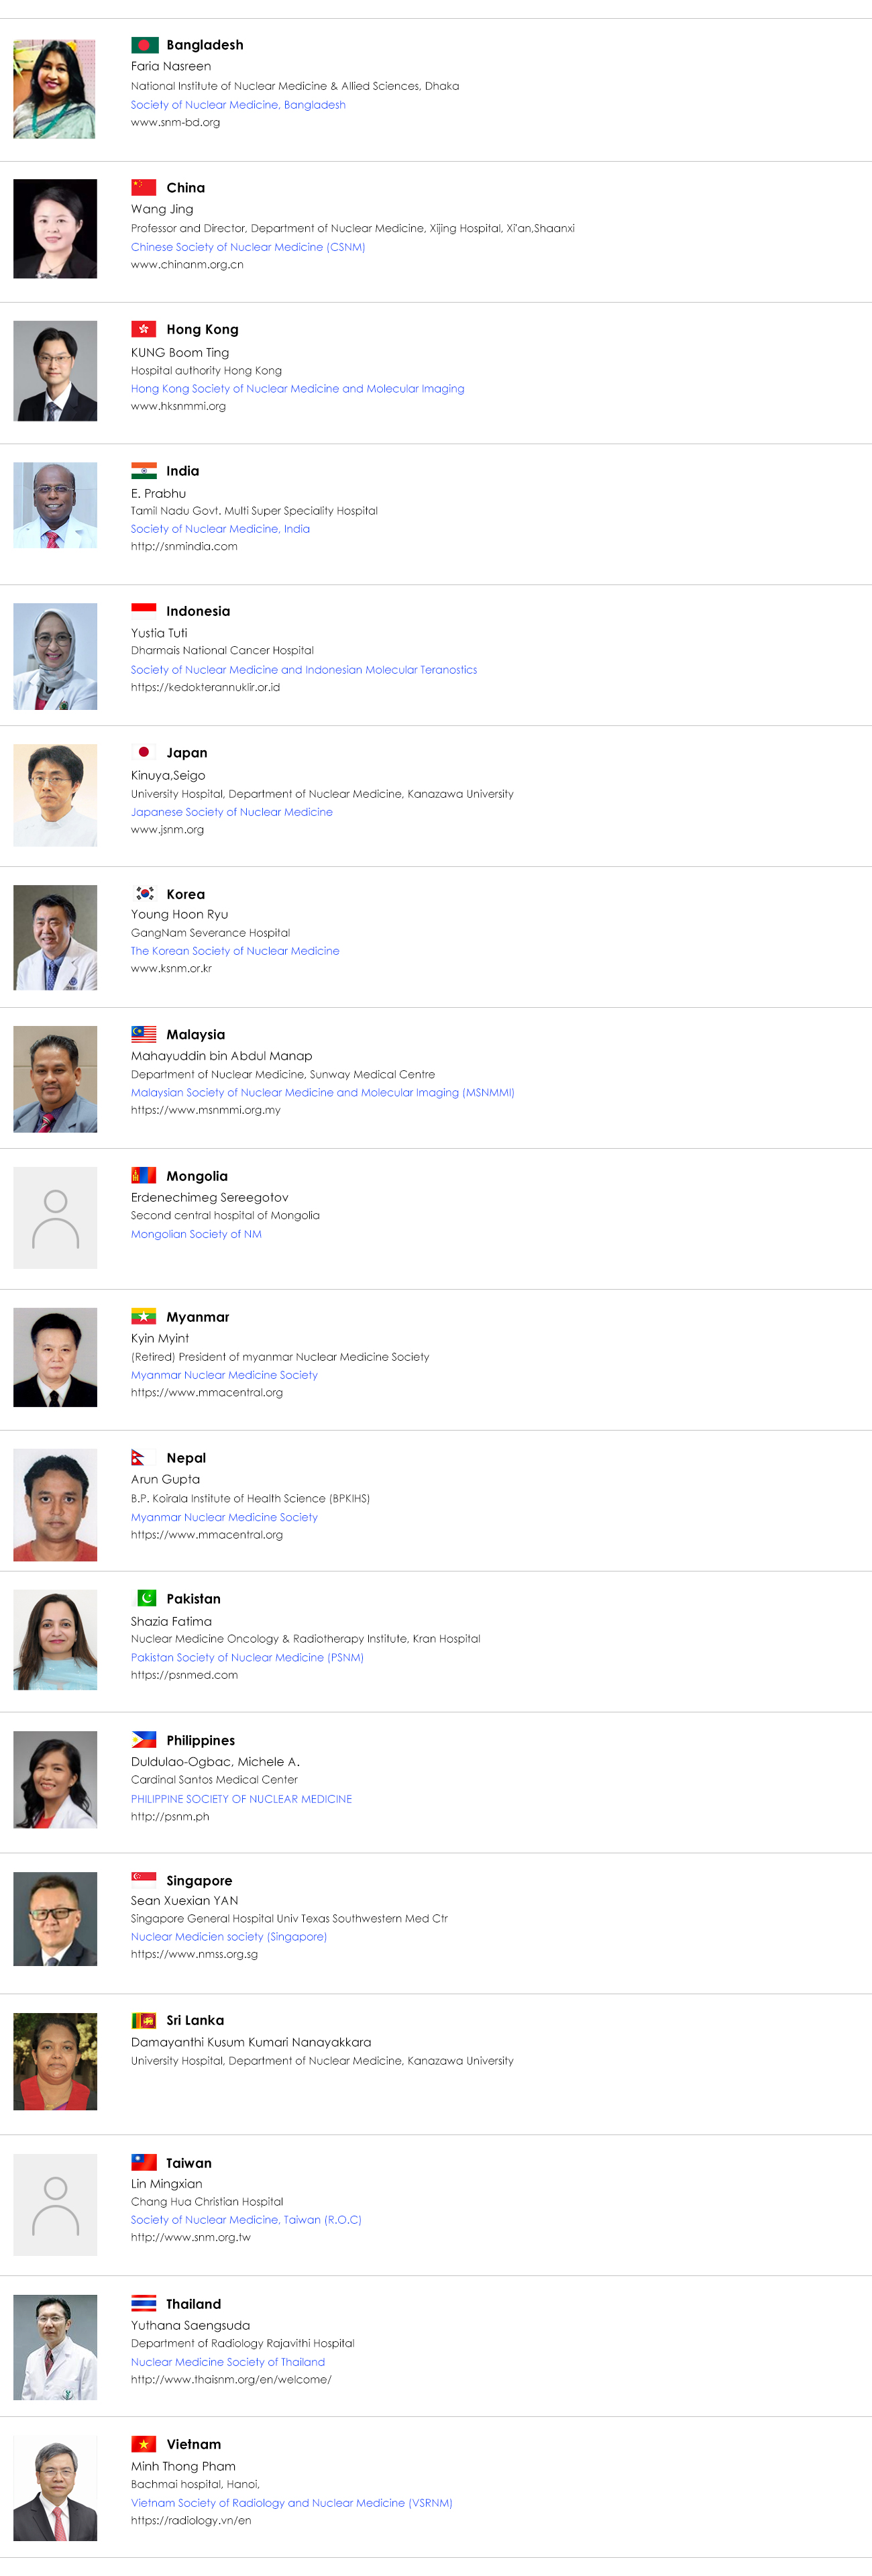Open the Pakistan Society of Nuclear Medicine (PSNM) link
The image size is (872, 2576).
pyautogui.click(x=247, y=1657)
